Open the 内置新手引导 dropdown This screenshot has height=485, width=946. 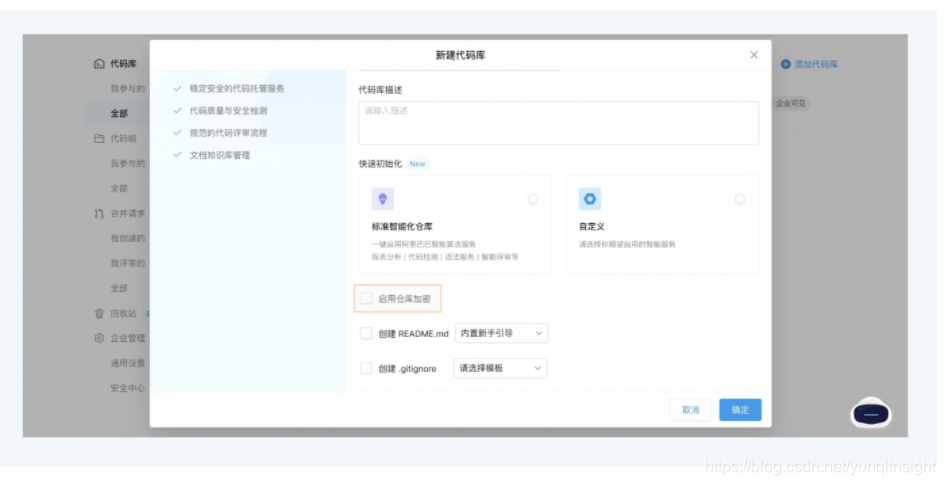click(501, 333)
